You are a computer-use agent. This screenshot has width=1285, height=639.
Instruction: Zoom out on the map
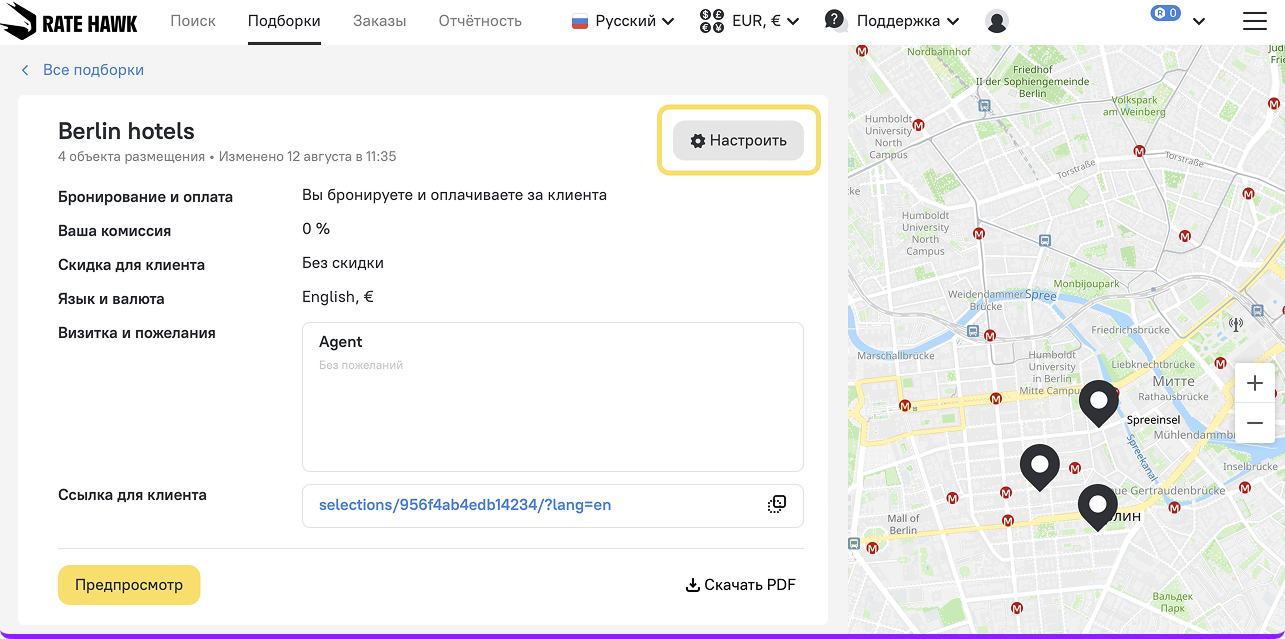(1255, 424)
